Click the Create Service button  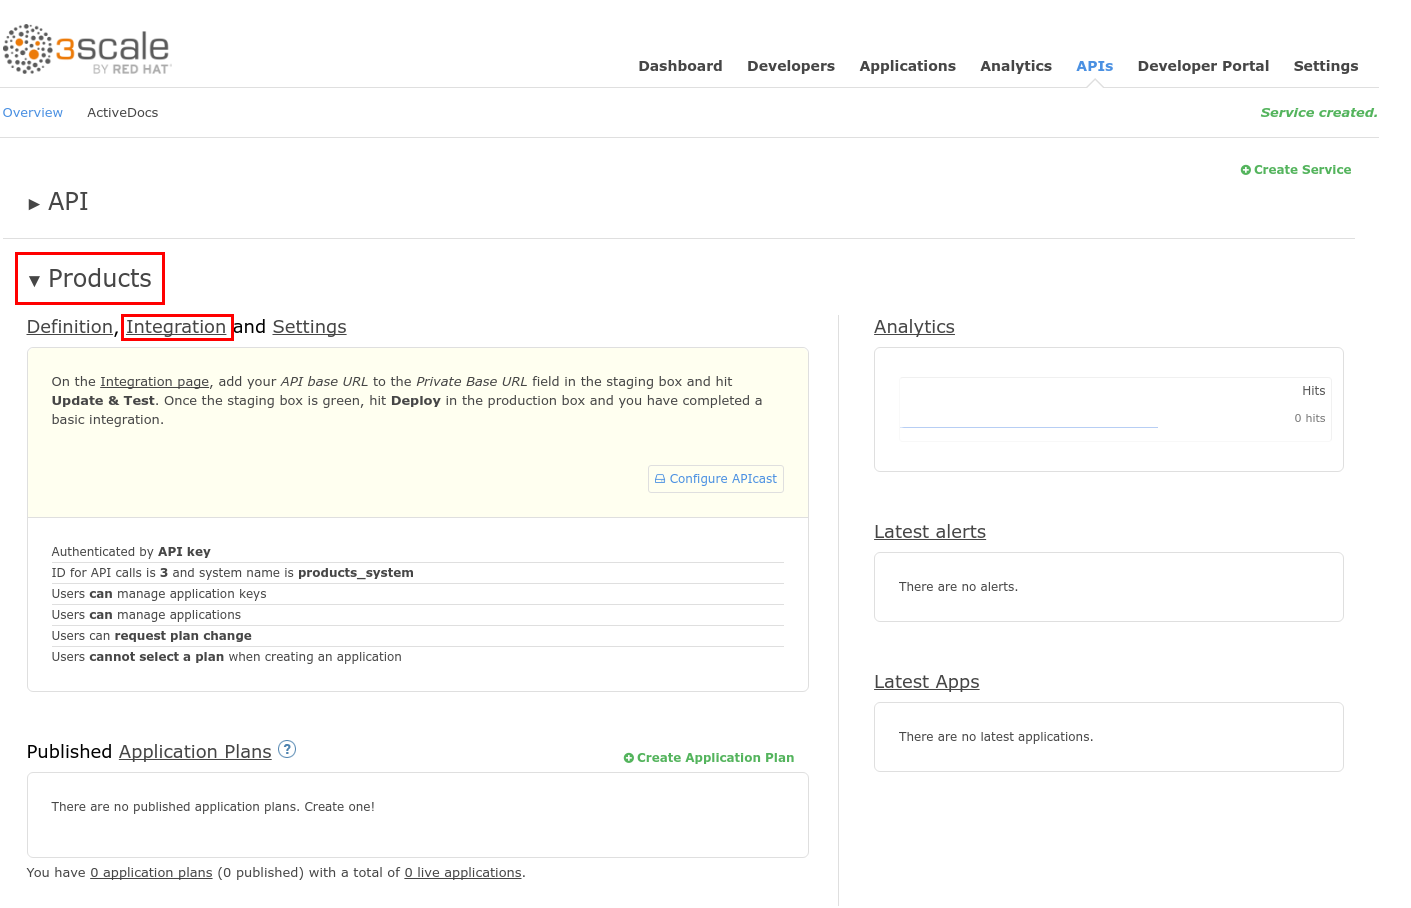1296,170
